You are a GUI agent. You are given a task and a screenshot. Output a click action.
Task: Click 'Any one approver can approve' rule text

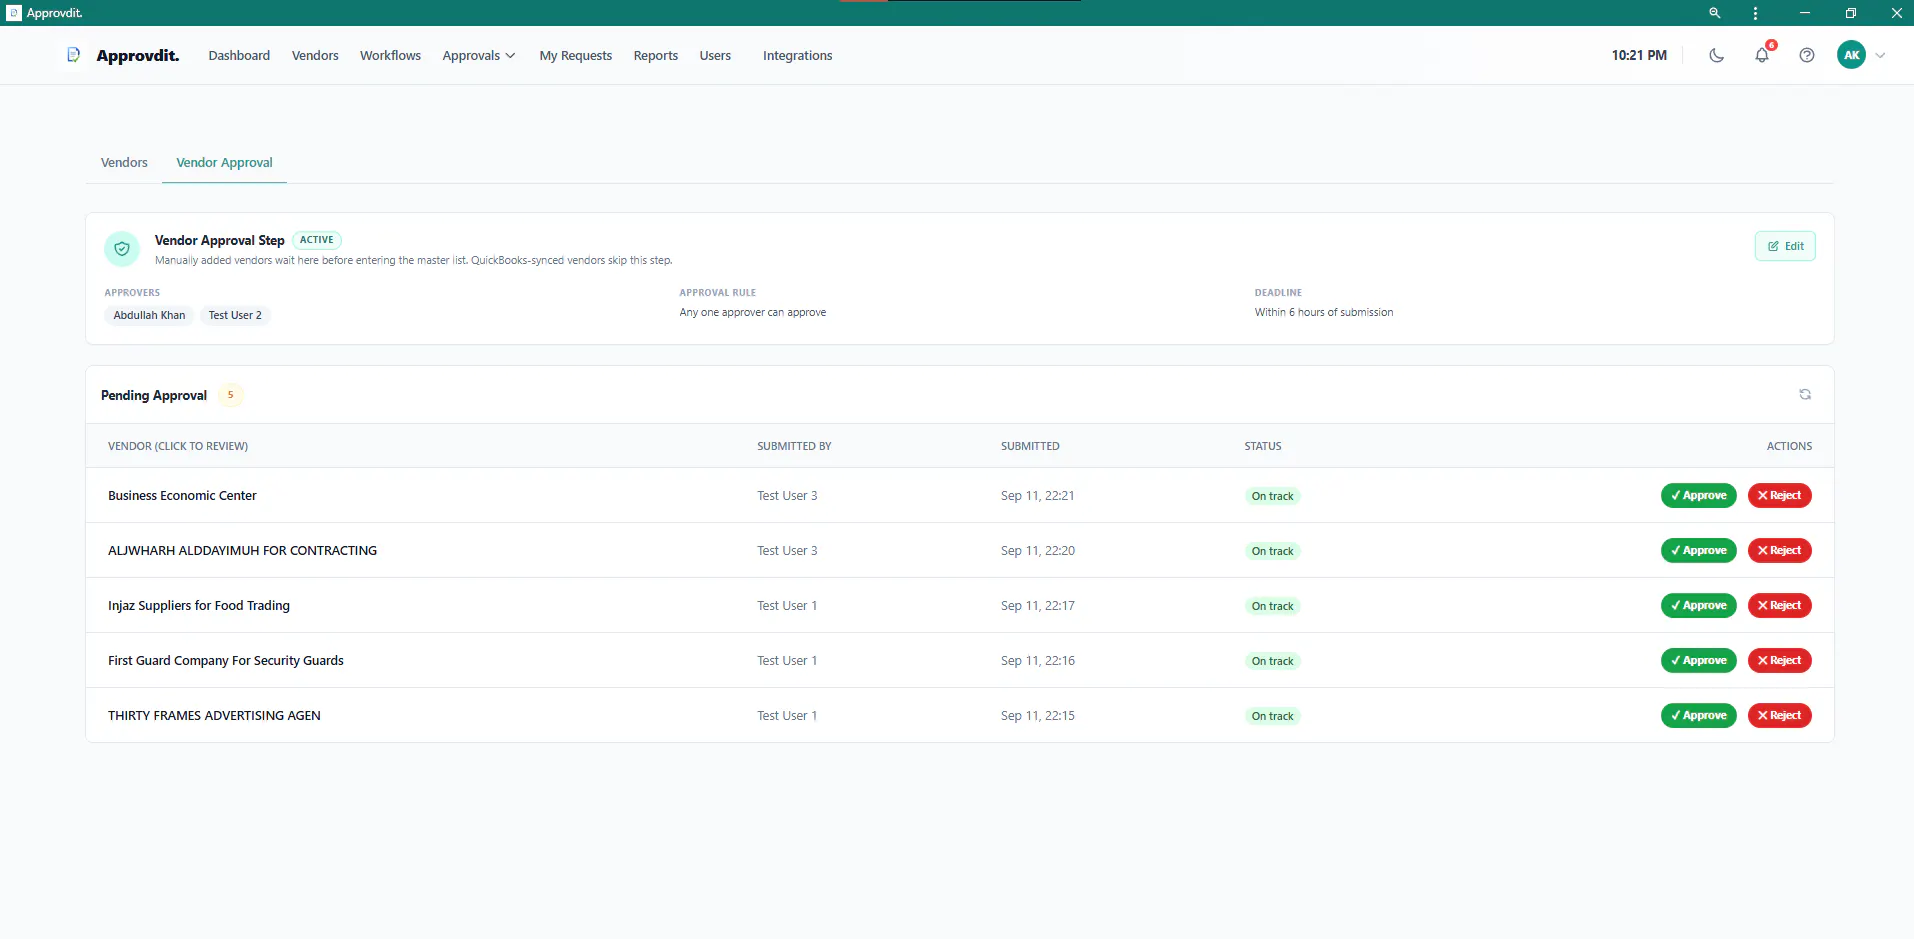753,312
